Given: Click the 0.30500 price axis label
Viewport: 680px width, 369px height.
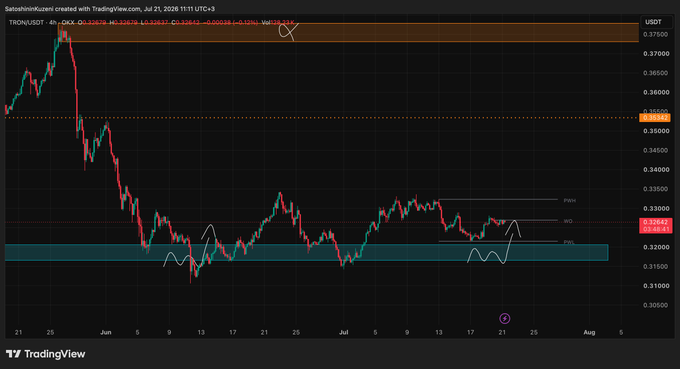Looking at the screenshot, I should pyautogui.click(x=655, y=305).
